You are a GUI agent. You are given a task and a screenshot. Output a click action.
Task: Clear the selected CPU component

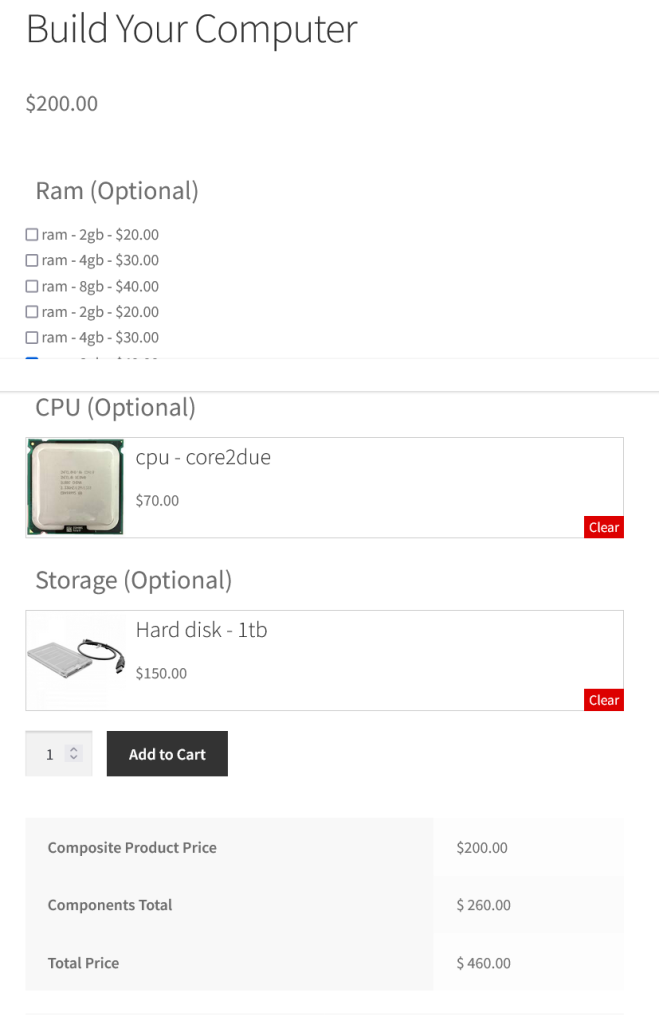pyautogui.click(x=603, y=528)
